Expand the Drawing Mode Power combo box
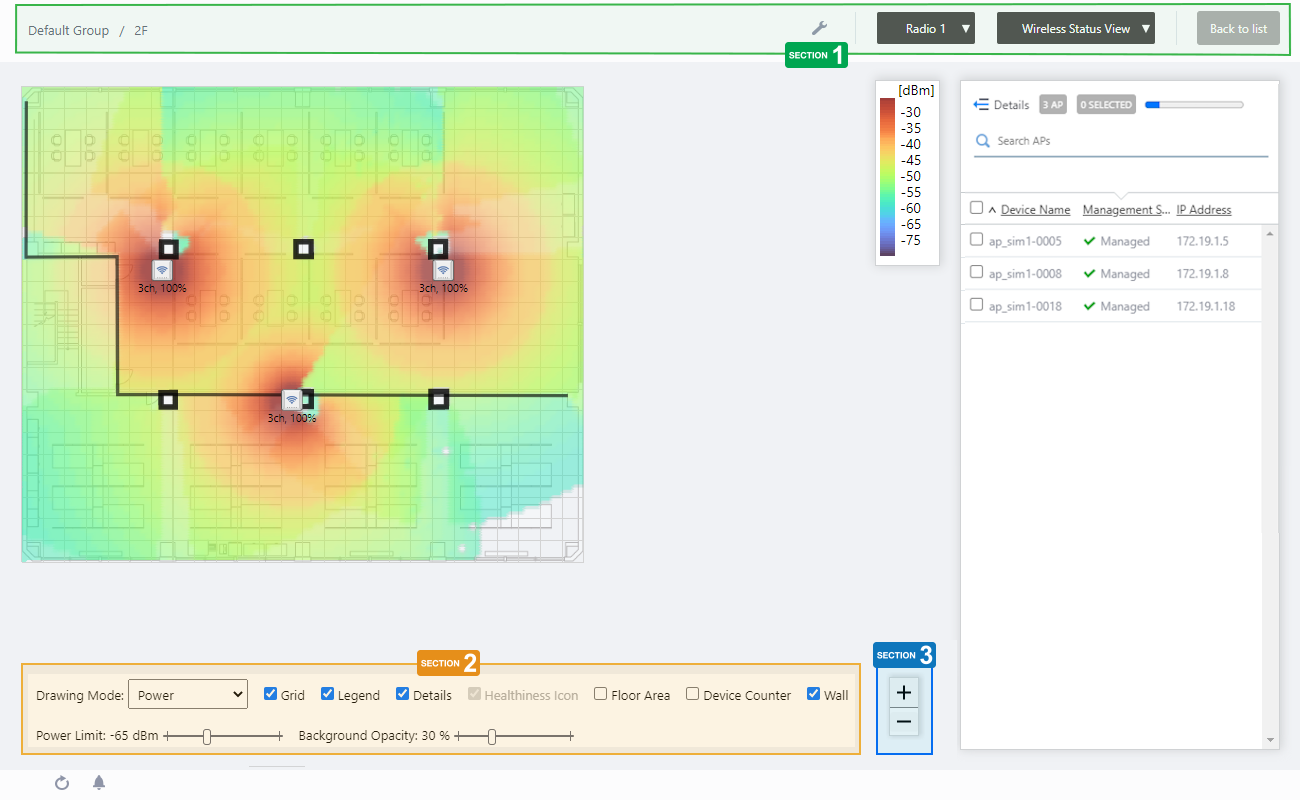Viewport: 1300px width, 800px height. pyautogui.click(x=188, y=694)
